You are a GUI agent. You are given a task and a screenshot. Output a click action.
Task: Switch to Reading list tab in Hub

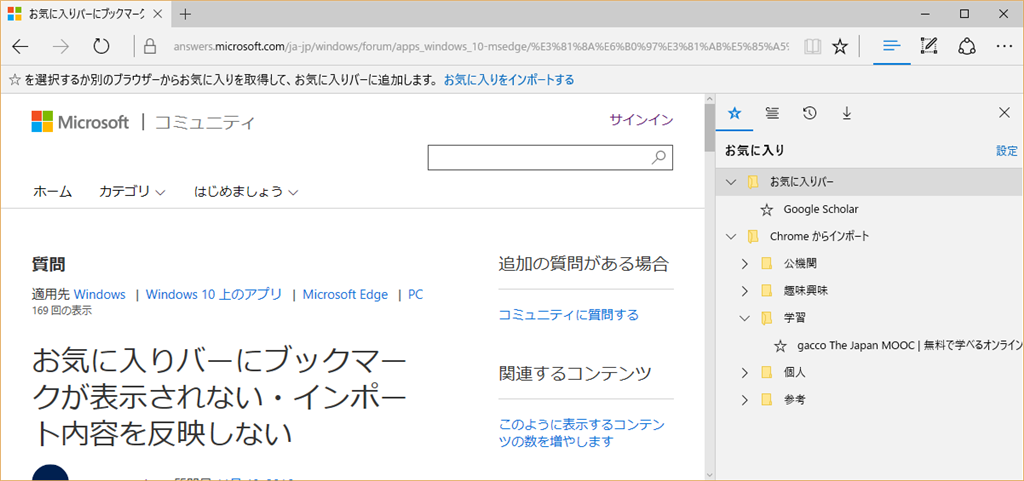(772, 114)
